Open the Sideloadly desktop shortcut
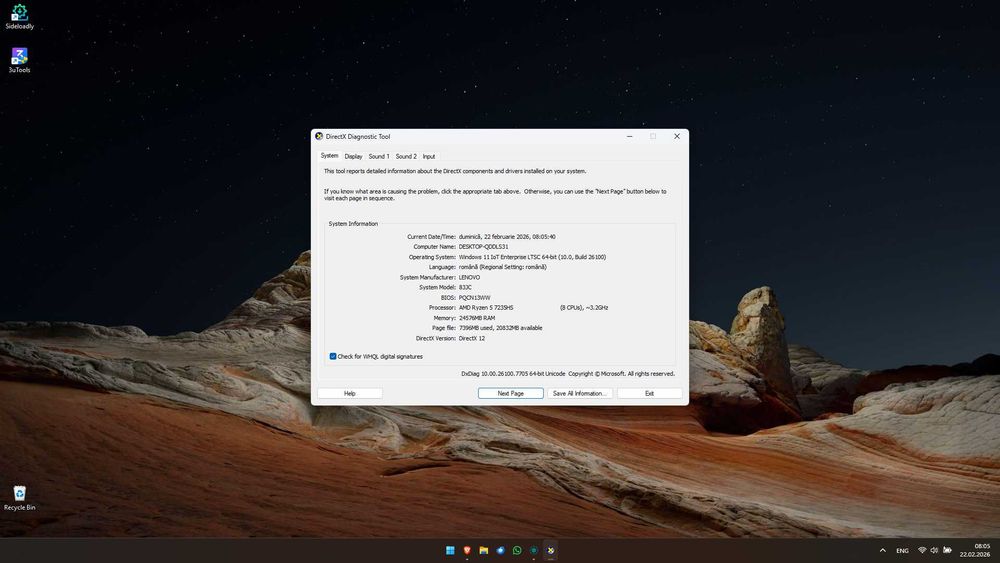 coord(19,17)
